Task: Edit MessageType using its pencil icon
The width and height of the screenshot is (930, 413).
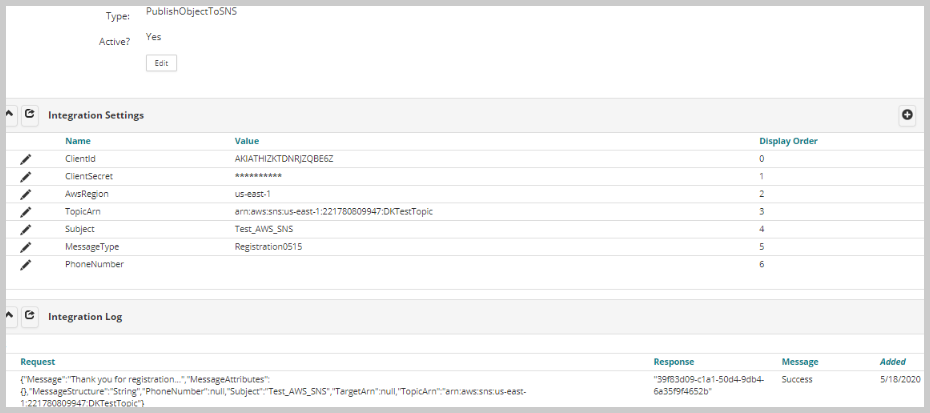Action: pos(26,247)
